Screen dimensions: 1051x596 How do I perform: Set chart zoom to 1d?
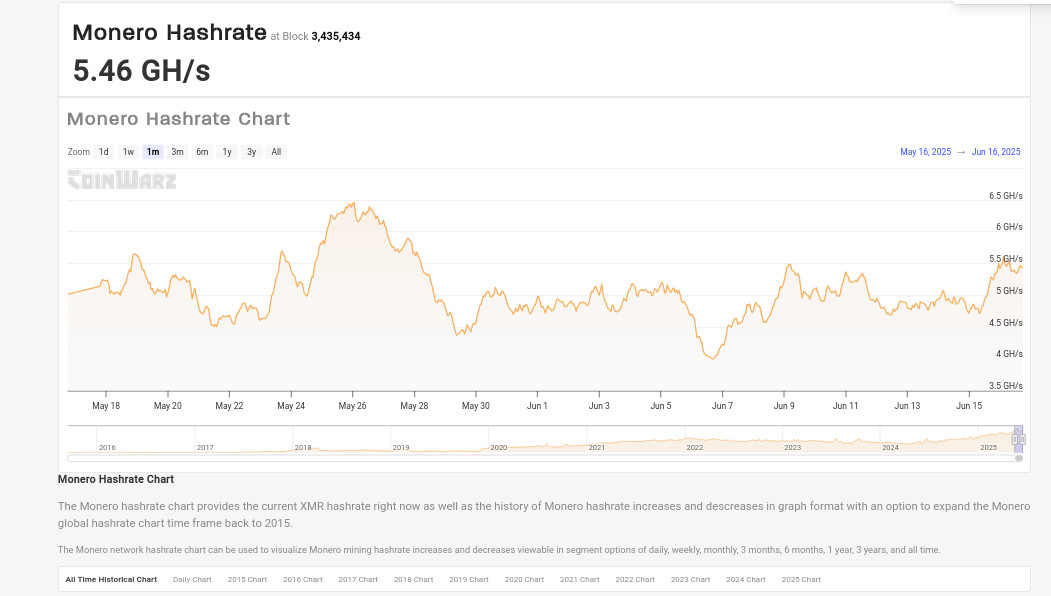104,152
